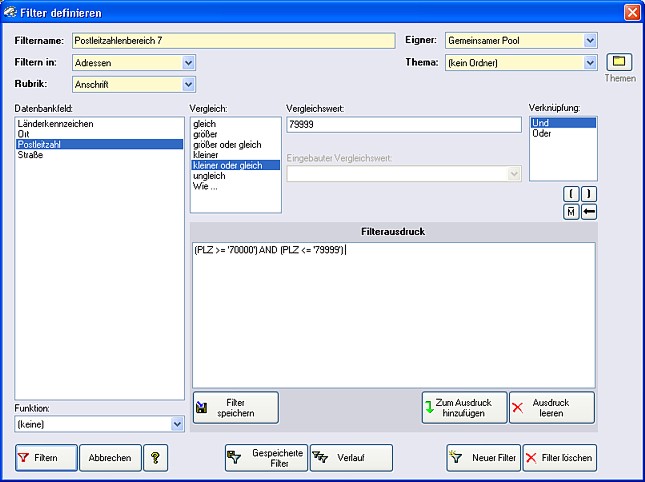Expand the Rubrik combo box
Viewport: 645px width, 482px height.
tap(189, 84)
